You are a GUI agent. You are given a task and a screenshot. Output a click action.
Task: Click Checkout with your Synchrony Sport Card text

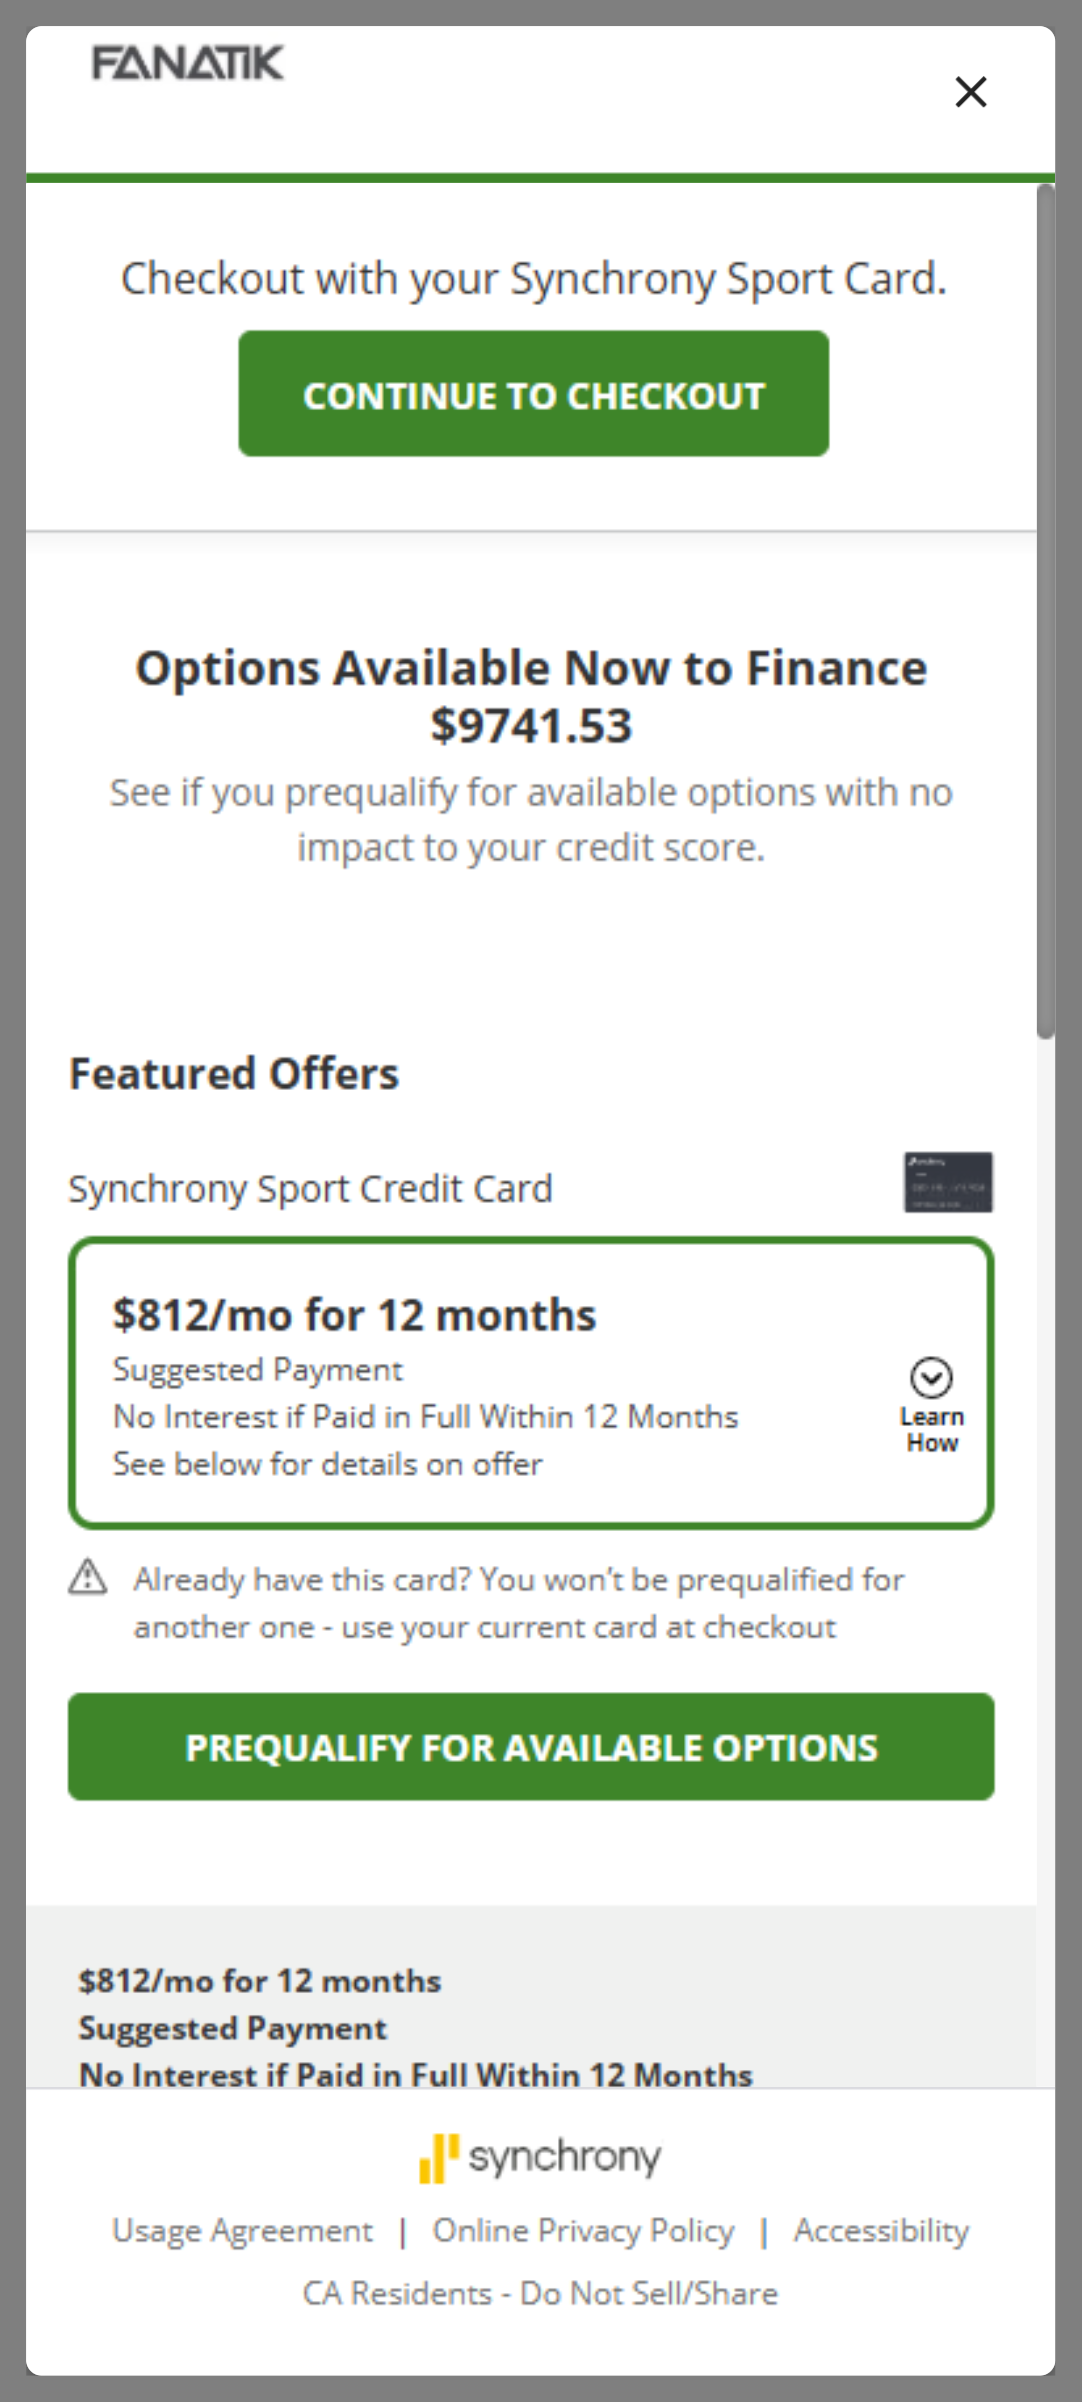click(x=533, y=278)
